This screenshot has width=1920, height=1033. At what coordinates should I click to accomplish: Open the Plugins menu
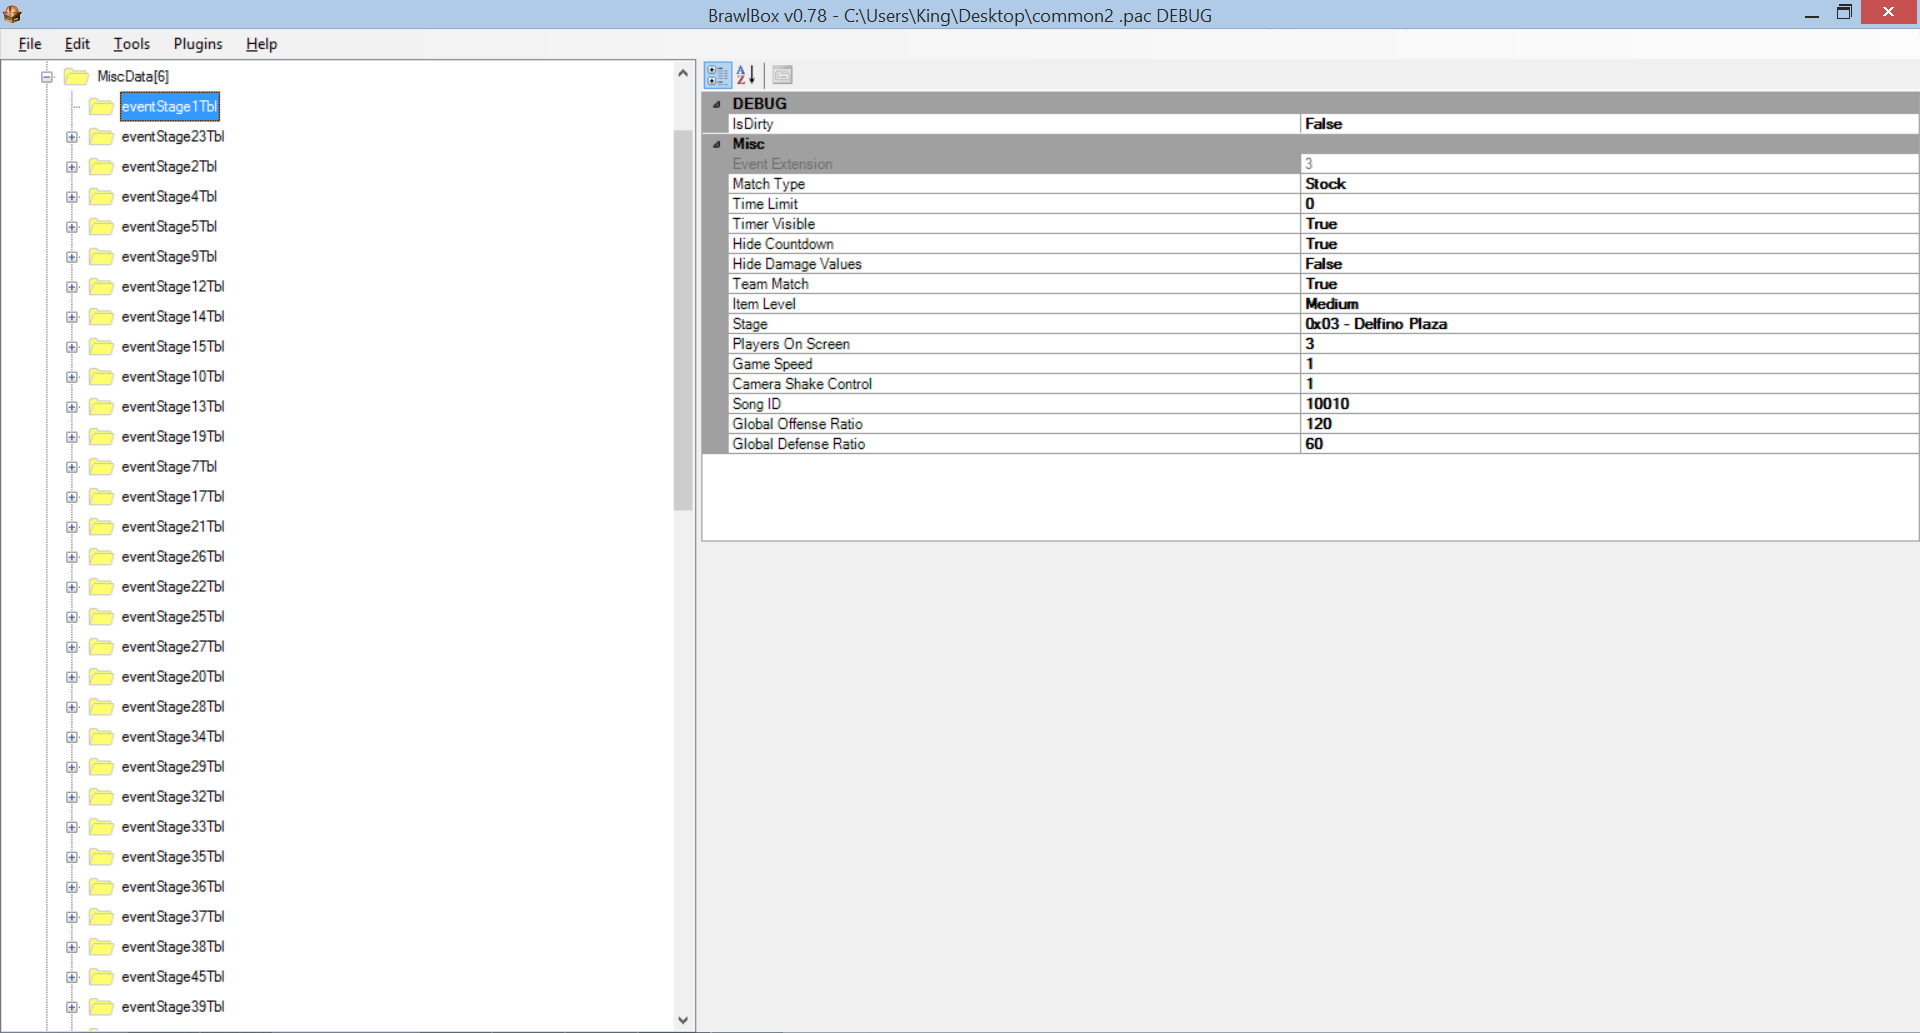[197, 44]
